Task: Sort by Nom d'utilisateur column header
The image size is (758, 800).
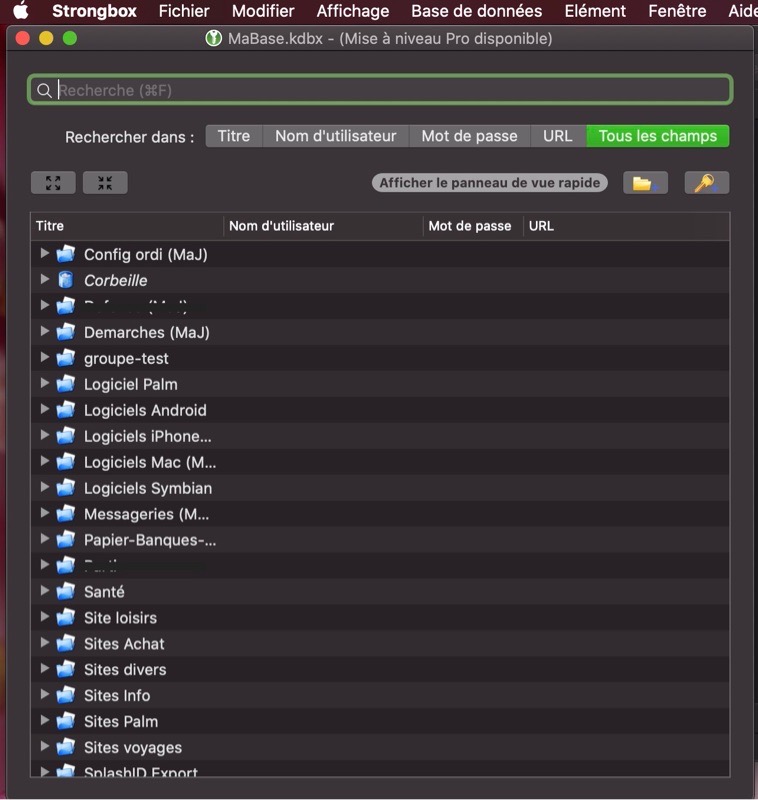Action: tap(282, 226)
